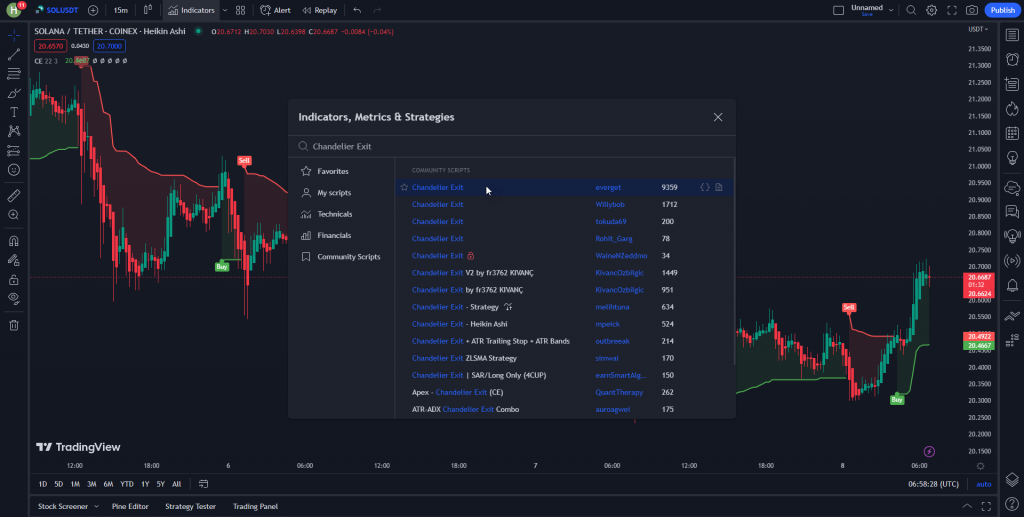This screenshot has width=1024, height=517.
Task: Close the Indicators dialog
Action: (x=718, y=117)
